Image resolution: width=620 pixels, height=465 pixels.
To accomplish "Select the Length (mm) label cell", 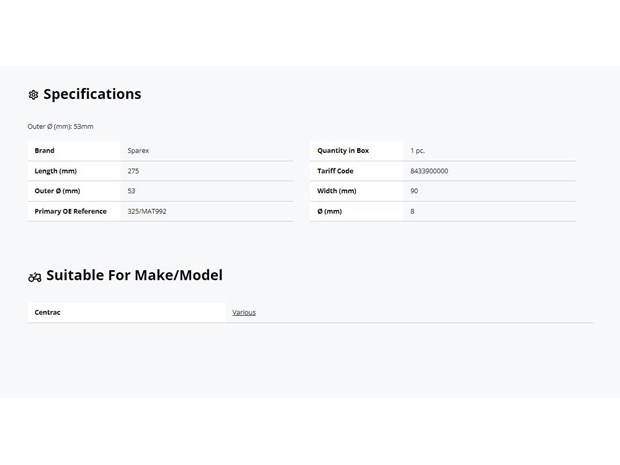I will 74,171.
